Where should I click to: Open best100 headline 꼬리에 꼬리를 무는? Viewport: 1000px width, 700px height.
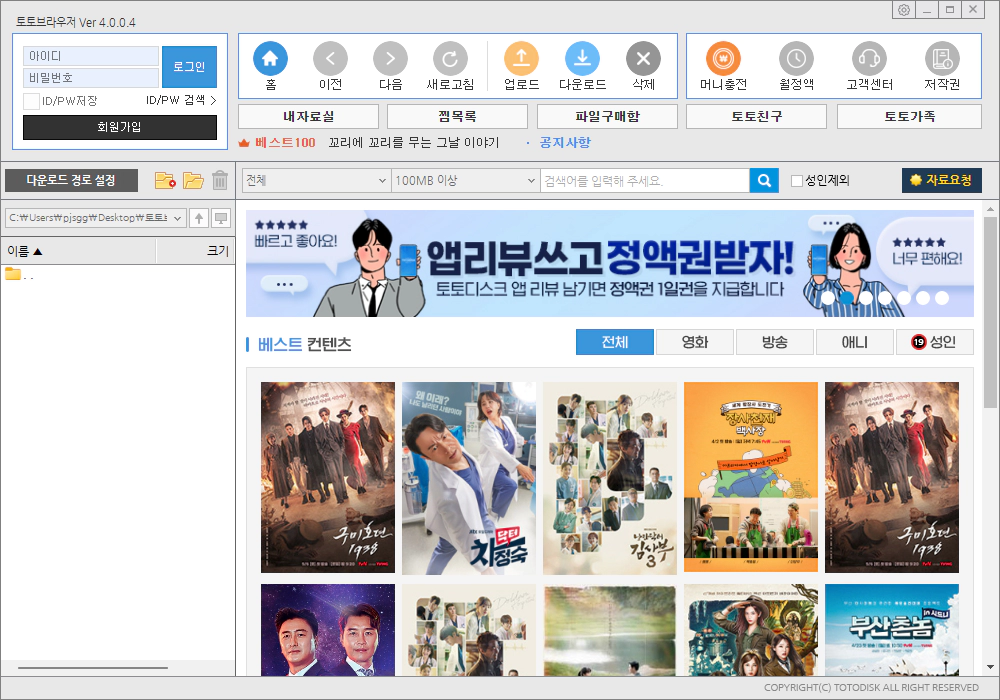(414, 143)
